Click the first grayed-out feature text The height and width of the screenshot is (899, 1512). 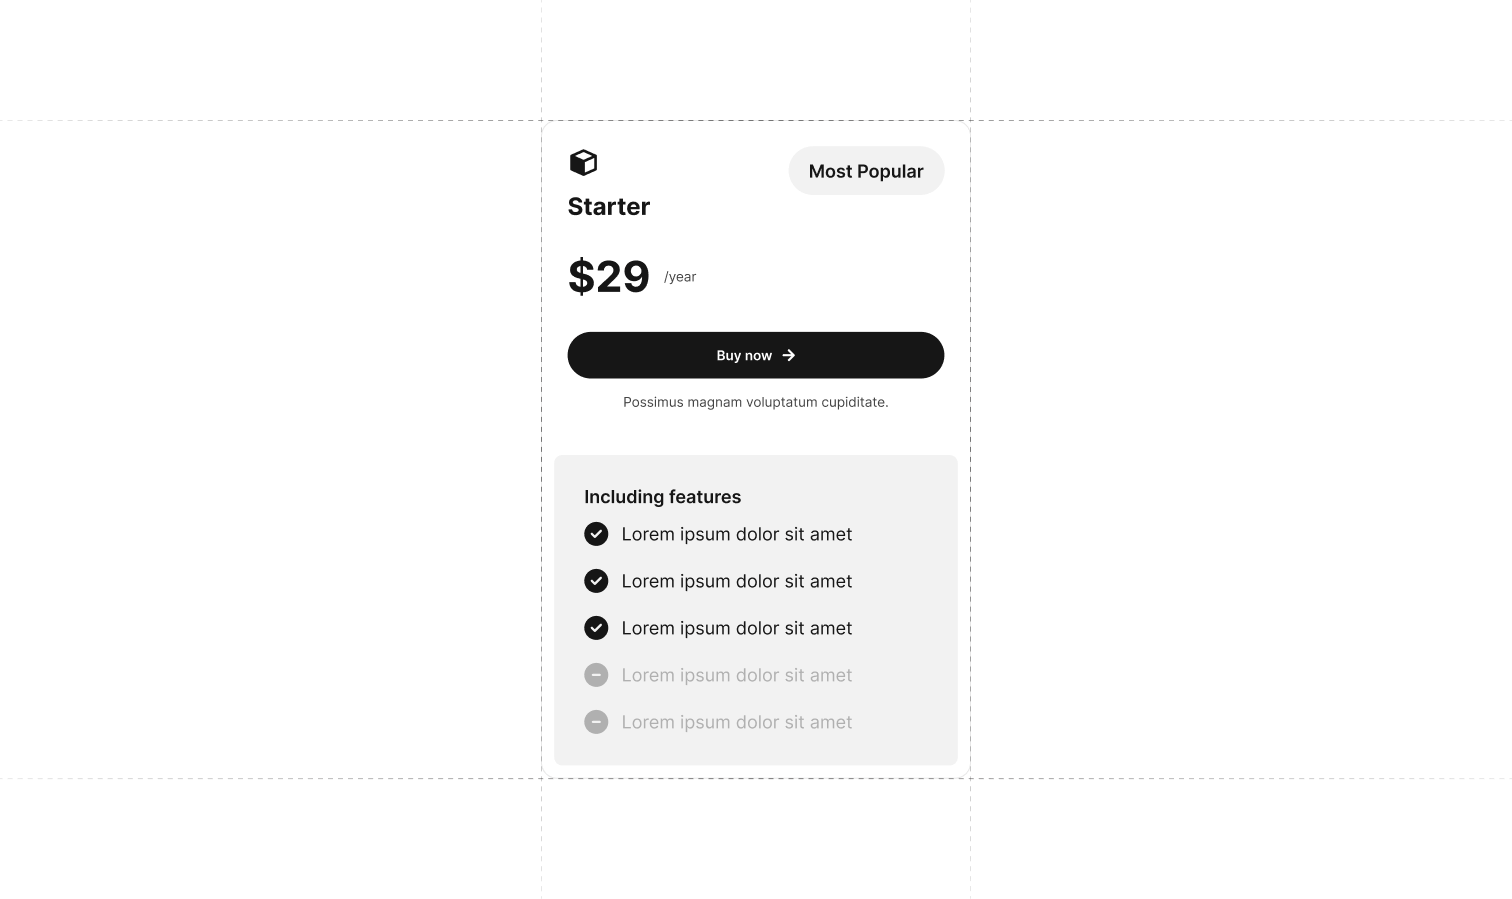(737, 675)
